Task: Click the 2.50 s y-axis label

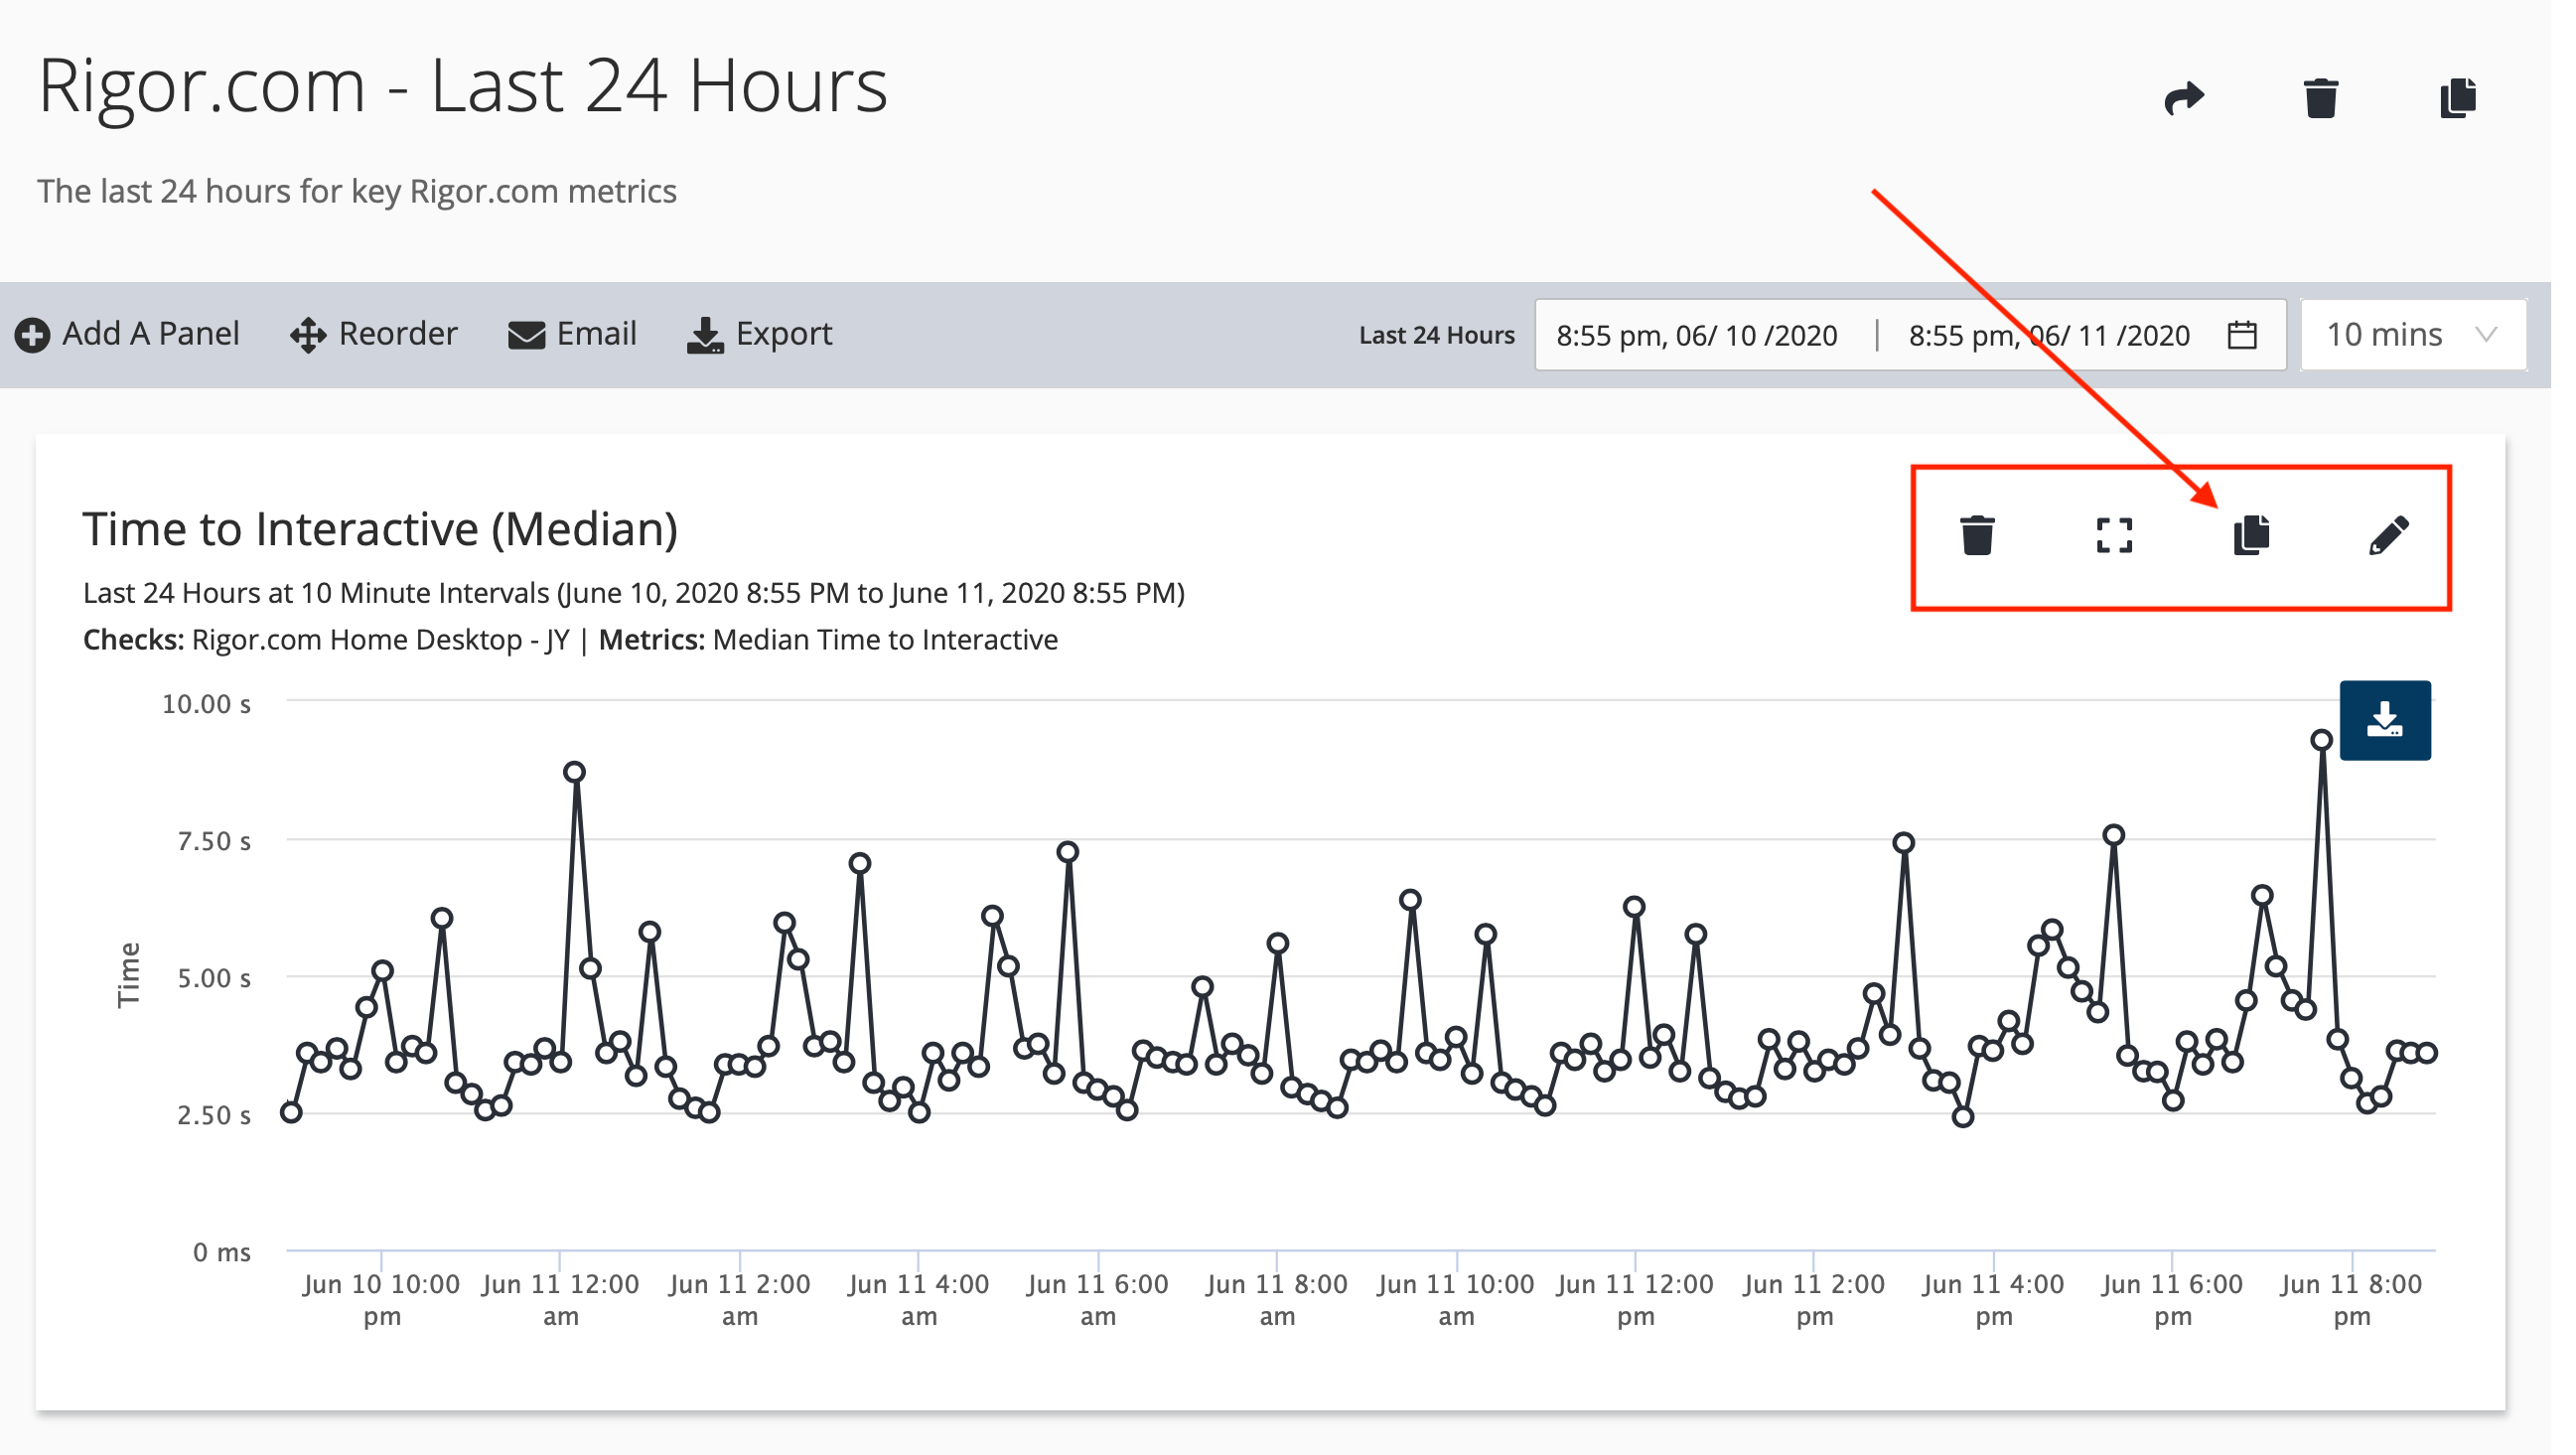Action: click(x=214, y=1115)
